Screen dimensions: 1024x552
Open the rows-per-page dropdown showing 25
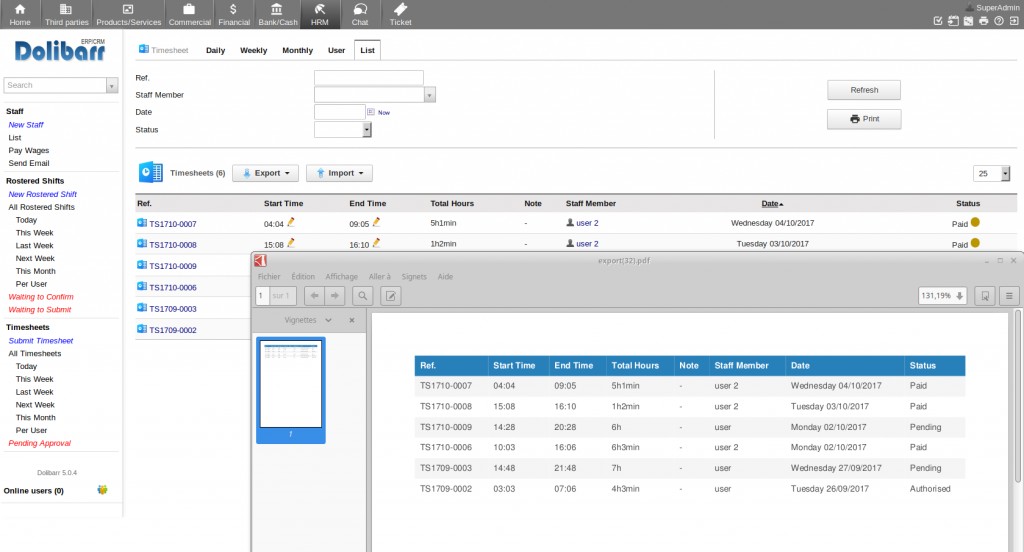tap(992, 173)
